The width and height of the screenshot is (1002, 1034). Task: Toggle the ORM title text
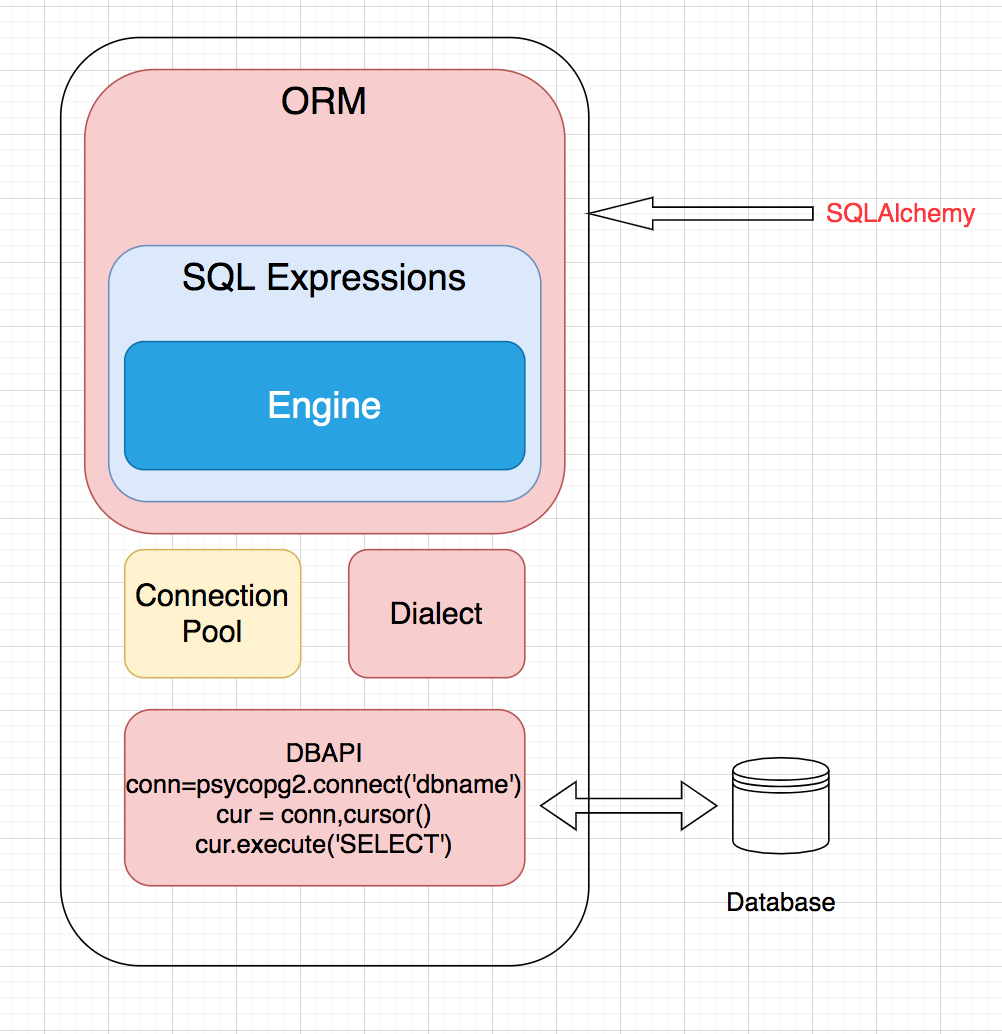pos(324,101)
